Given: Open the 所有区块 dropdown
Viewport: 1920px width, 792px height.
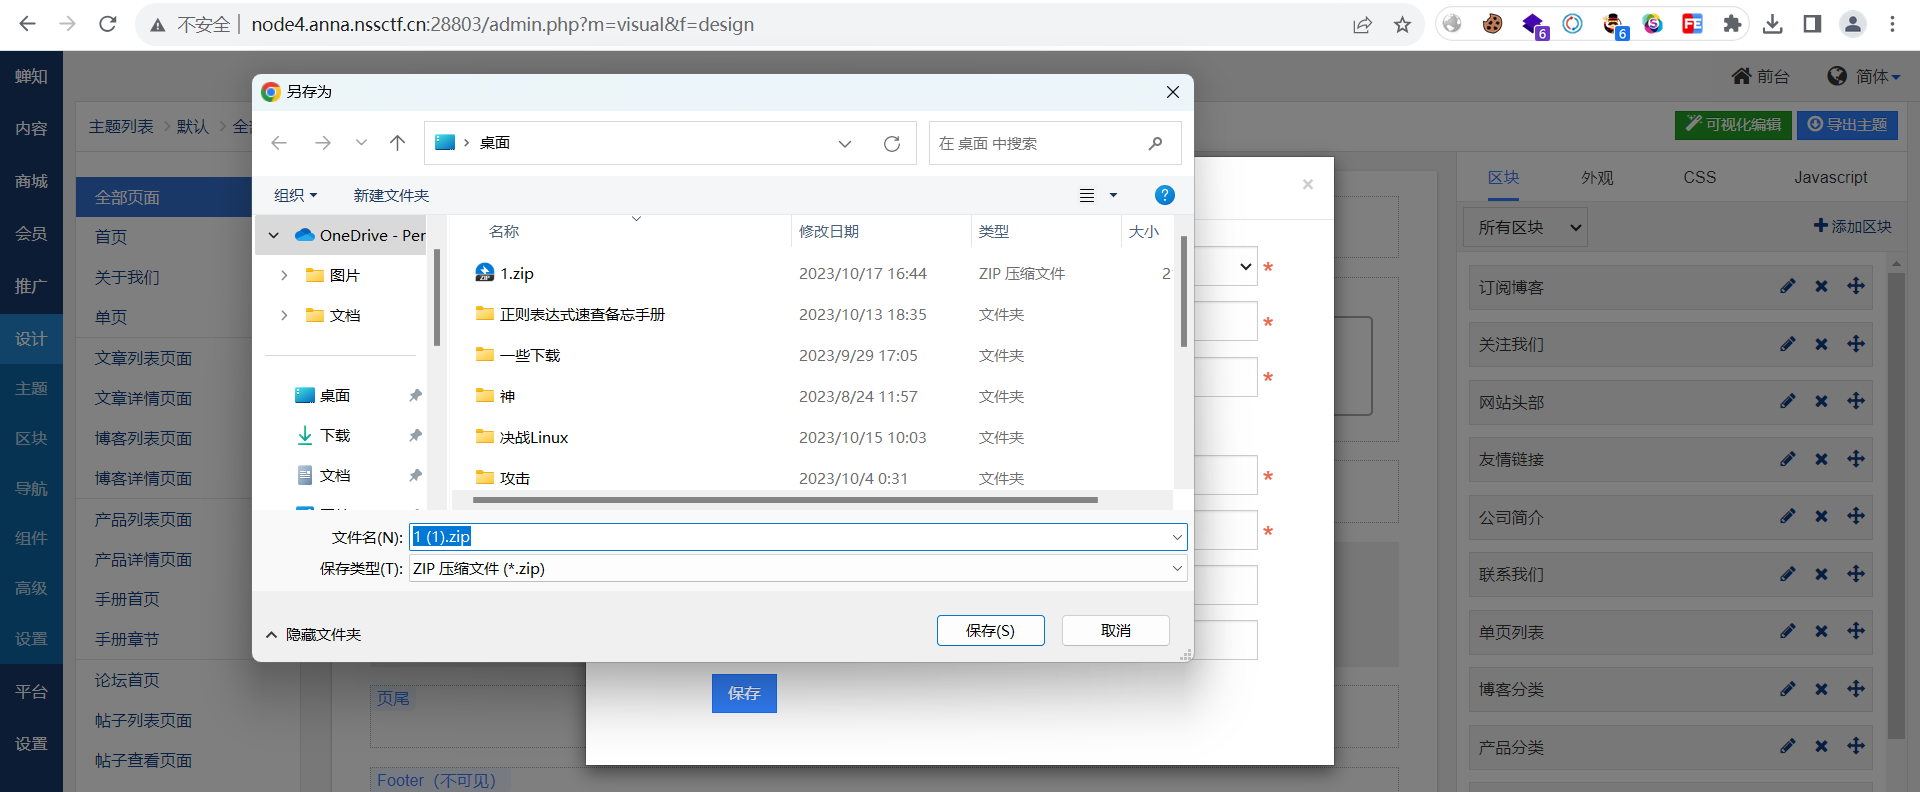Looking at the screenshot, I should tap(1525, 228).
